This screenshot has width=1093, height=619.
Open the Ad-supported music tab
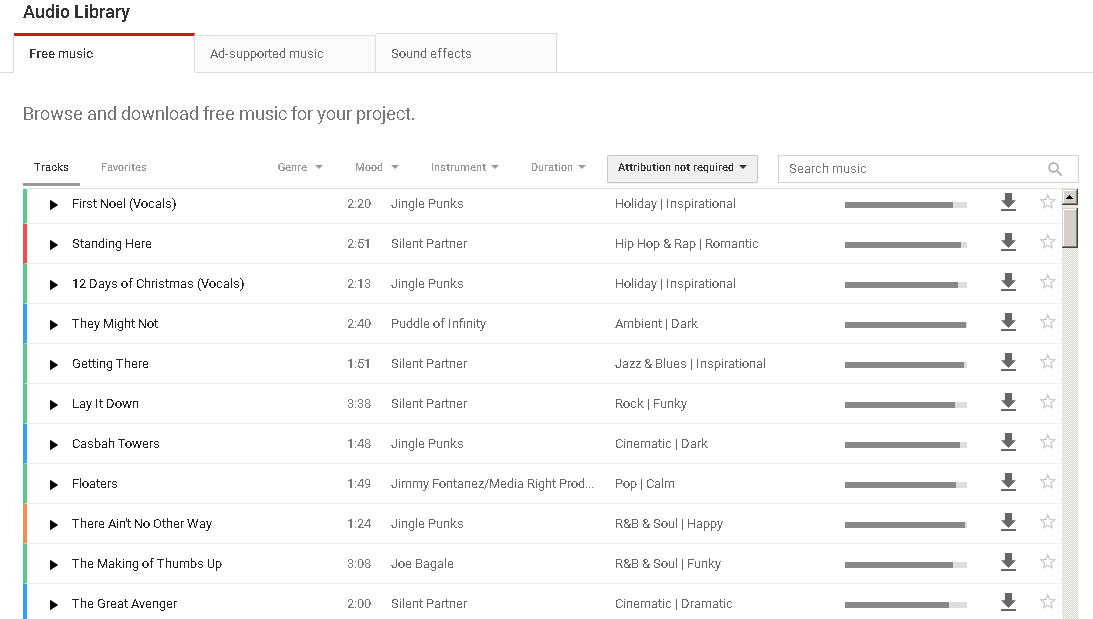tap(284, 52)
